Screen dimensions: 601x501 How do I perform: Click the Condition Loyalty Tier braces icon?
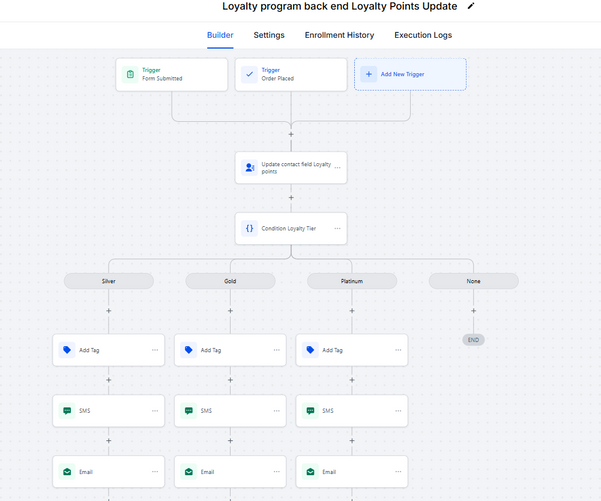click(249, 228)
